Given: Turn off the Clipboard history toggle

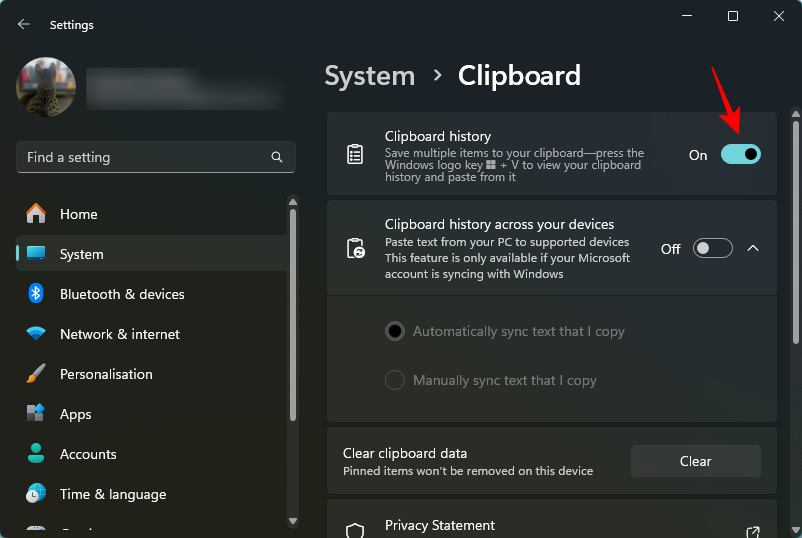Looking at the screenshot, I should 741,154.
